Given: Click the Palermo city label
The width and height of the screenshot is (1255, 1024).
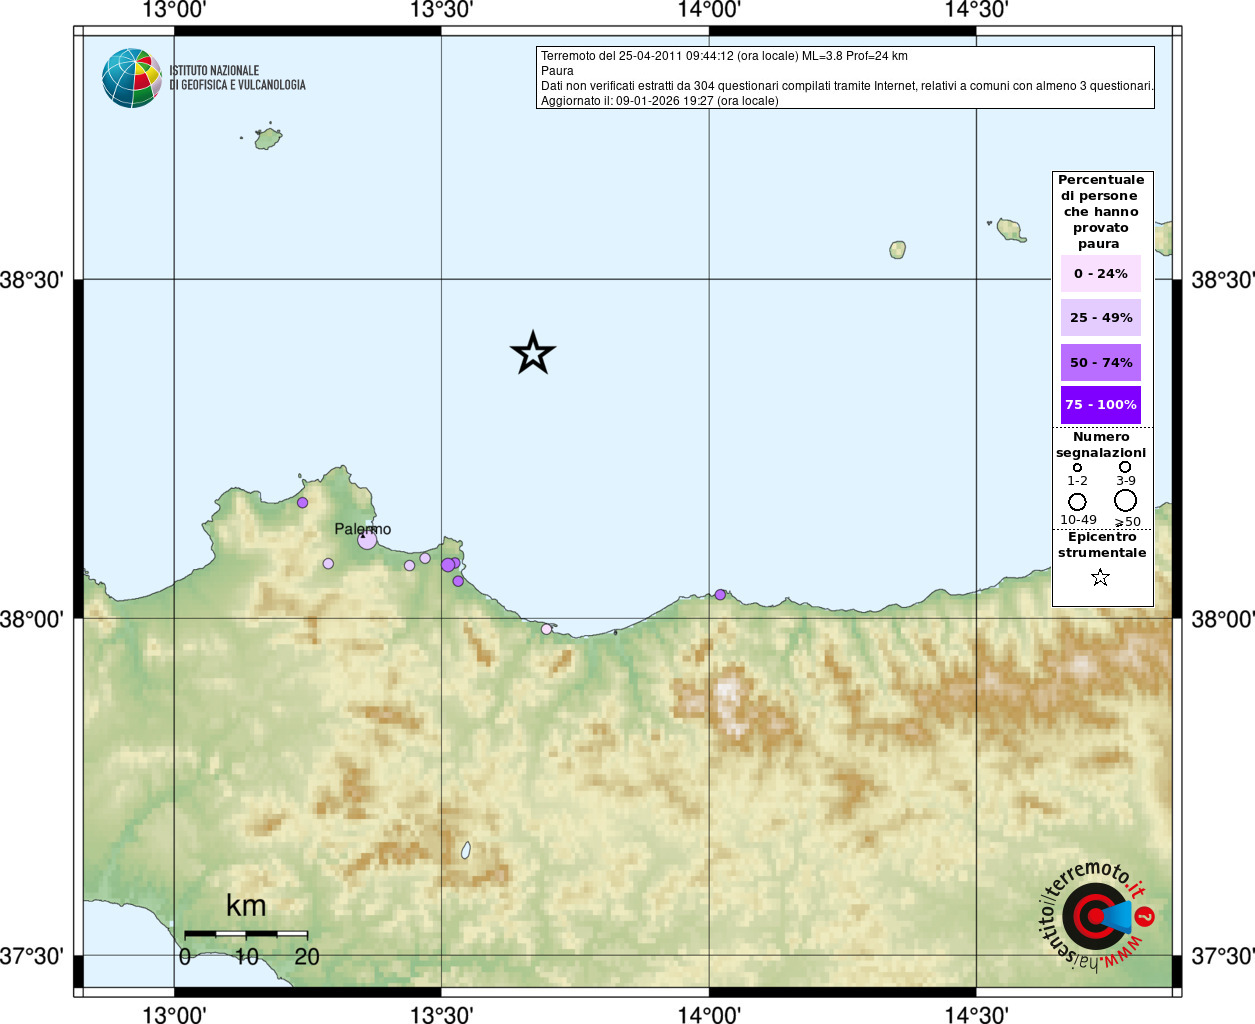Looking at the screenshot, I should click(363, 529).
